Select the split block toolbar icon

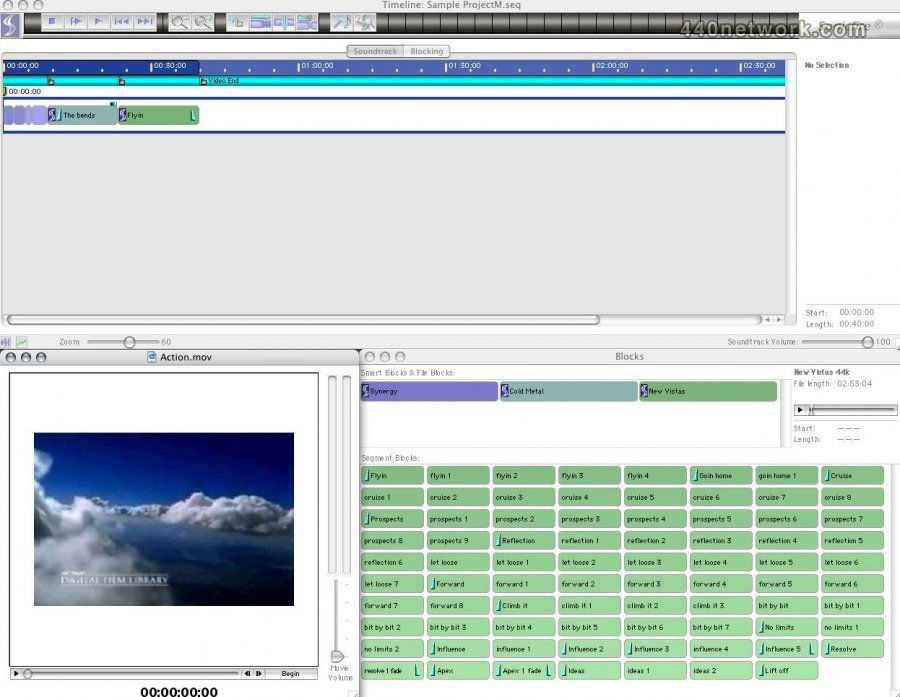click(284, 22)
